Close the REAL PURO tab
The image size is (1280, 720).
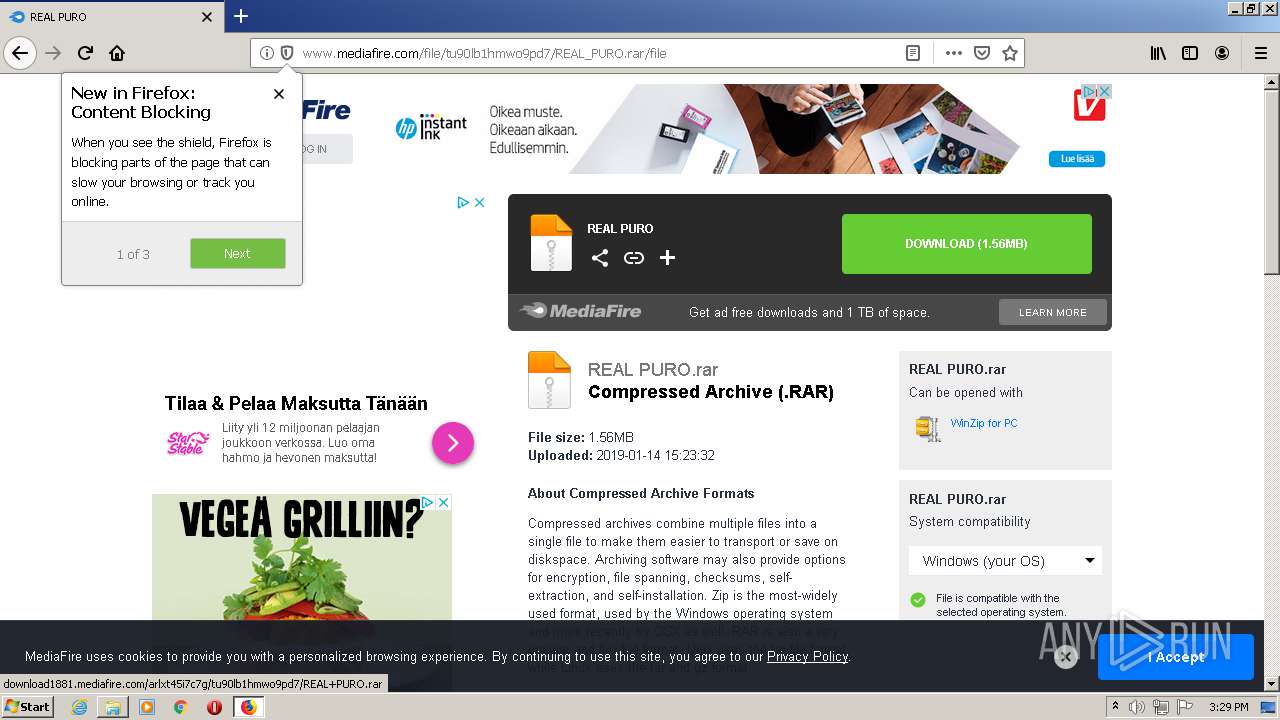coord(207,17)
